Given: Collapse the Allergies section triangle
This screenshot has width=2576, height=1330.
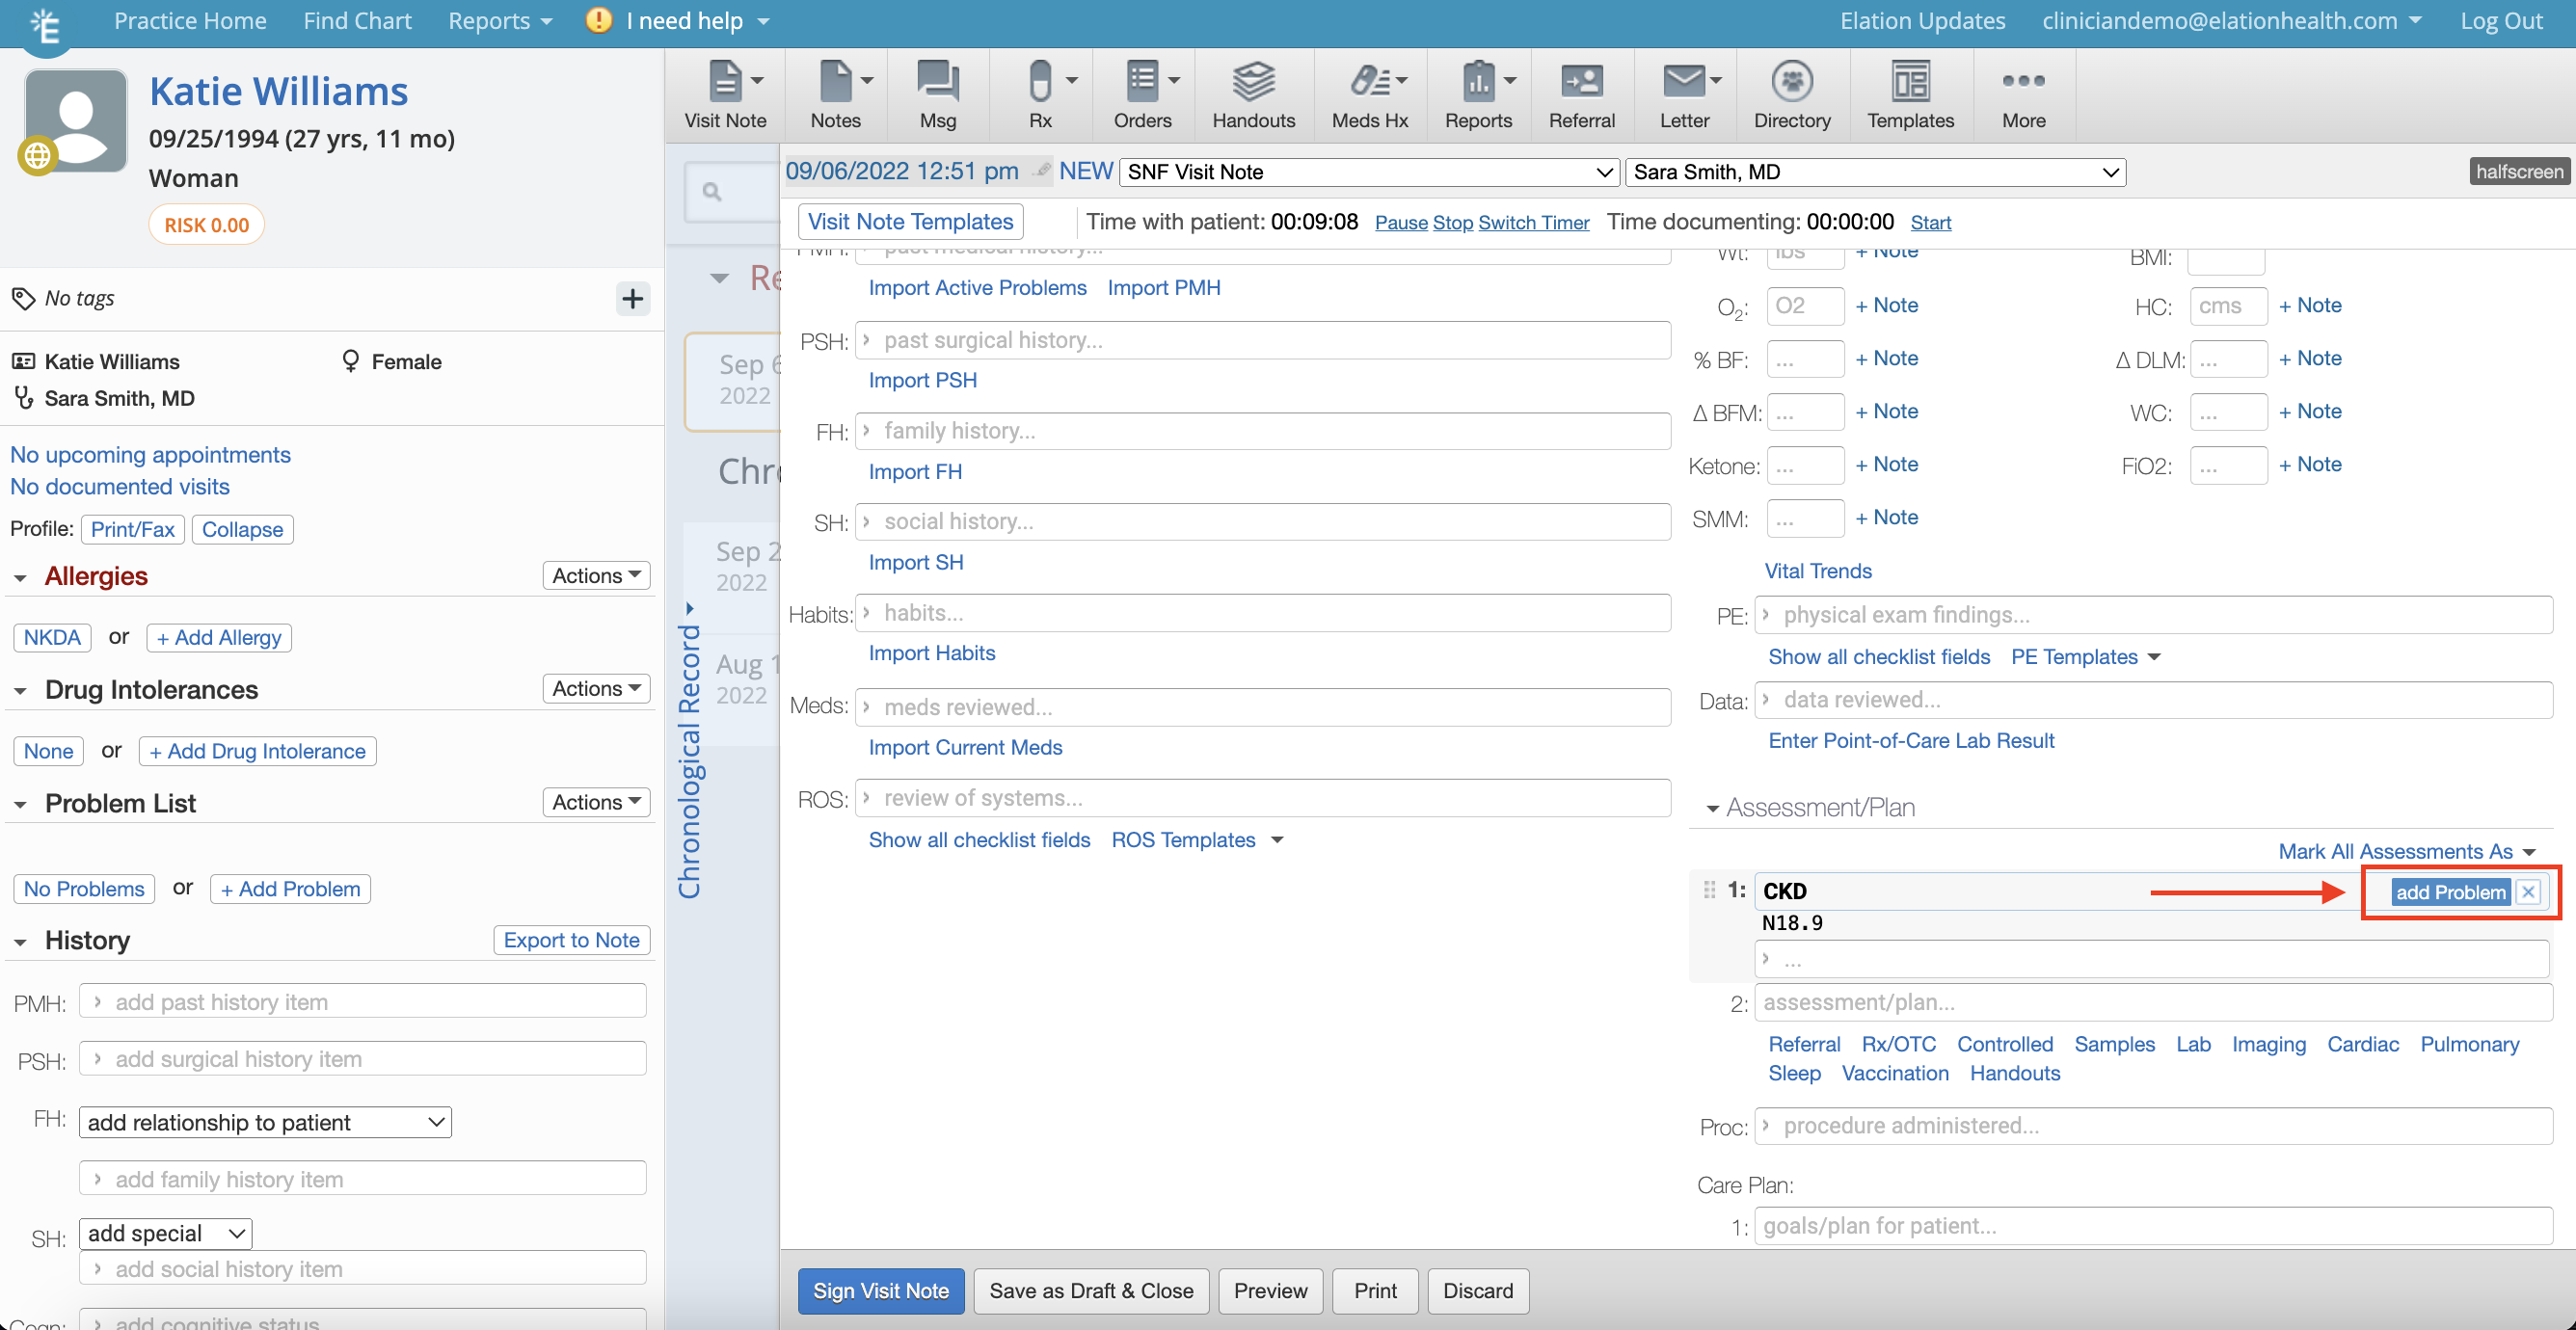Looking at the screenshot, I should point(20,577).
